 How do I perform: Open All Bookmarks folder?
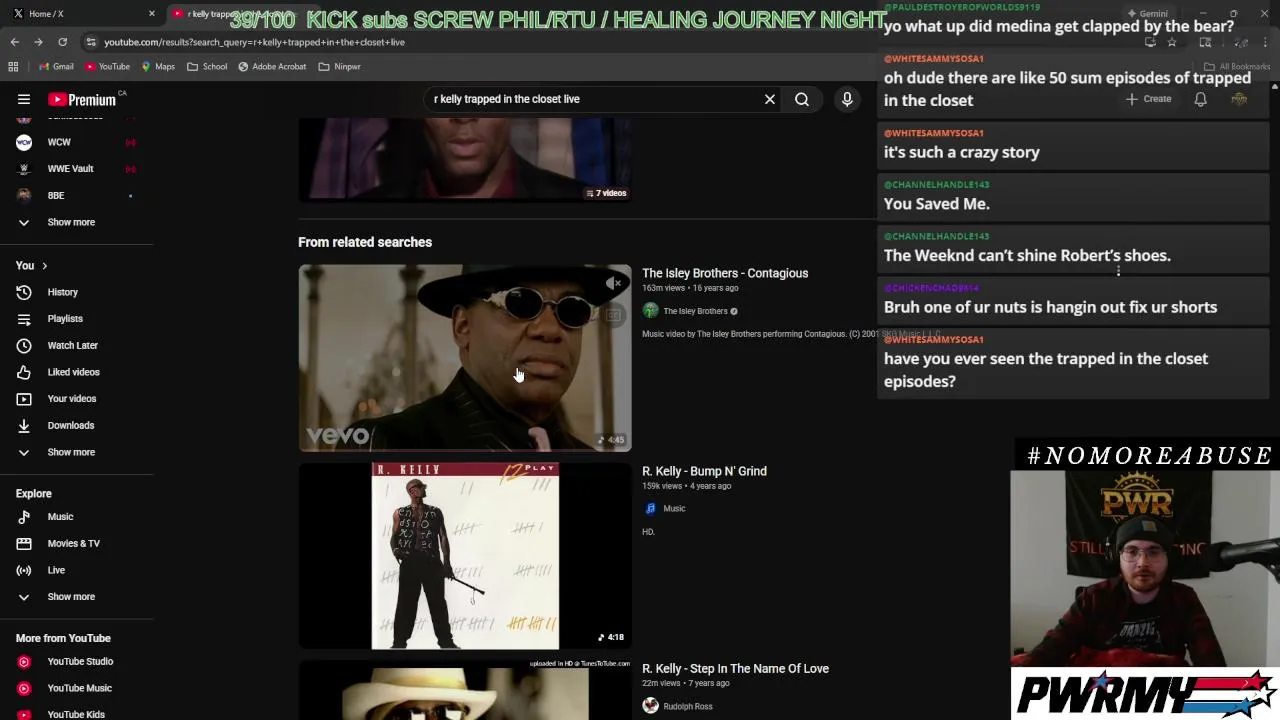pos(1238,66)
